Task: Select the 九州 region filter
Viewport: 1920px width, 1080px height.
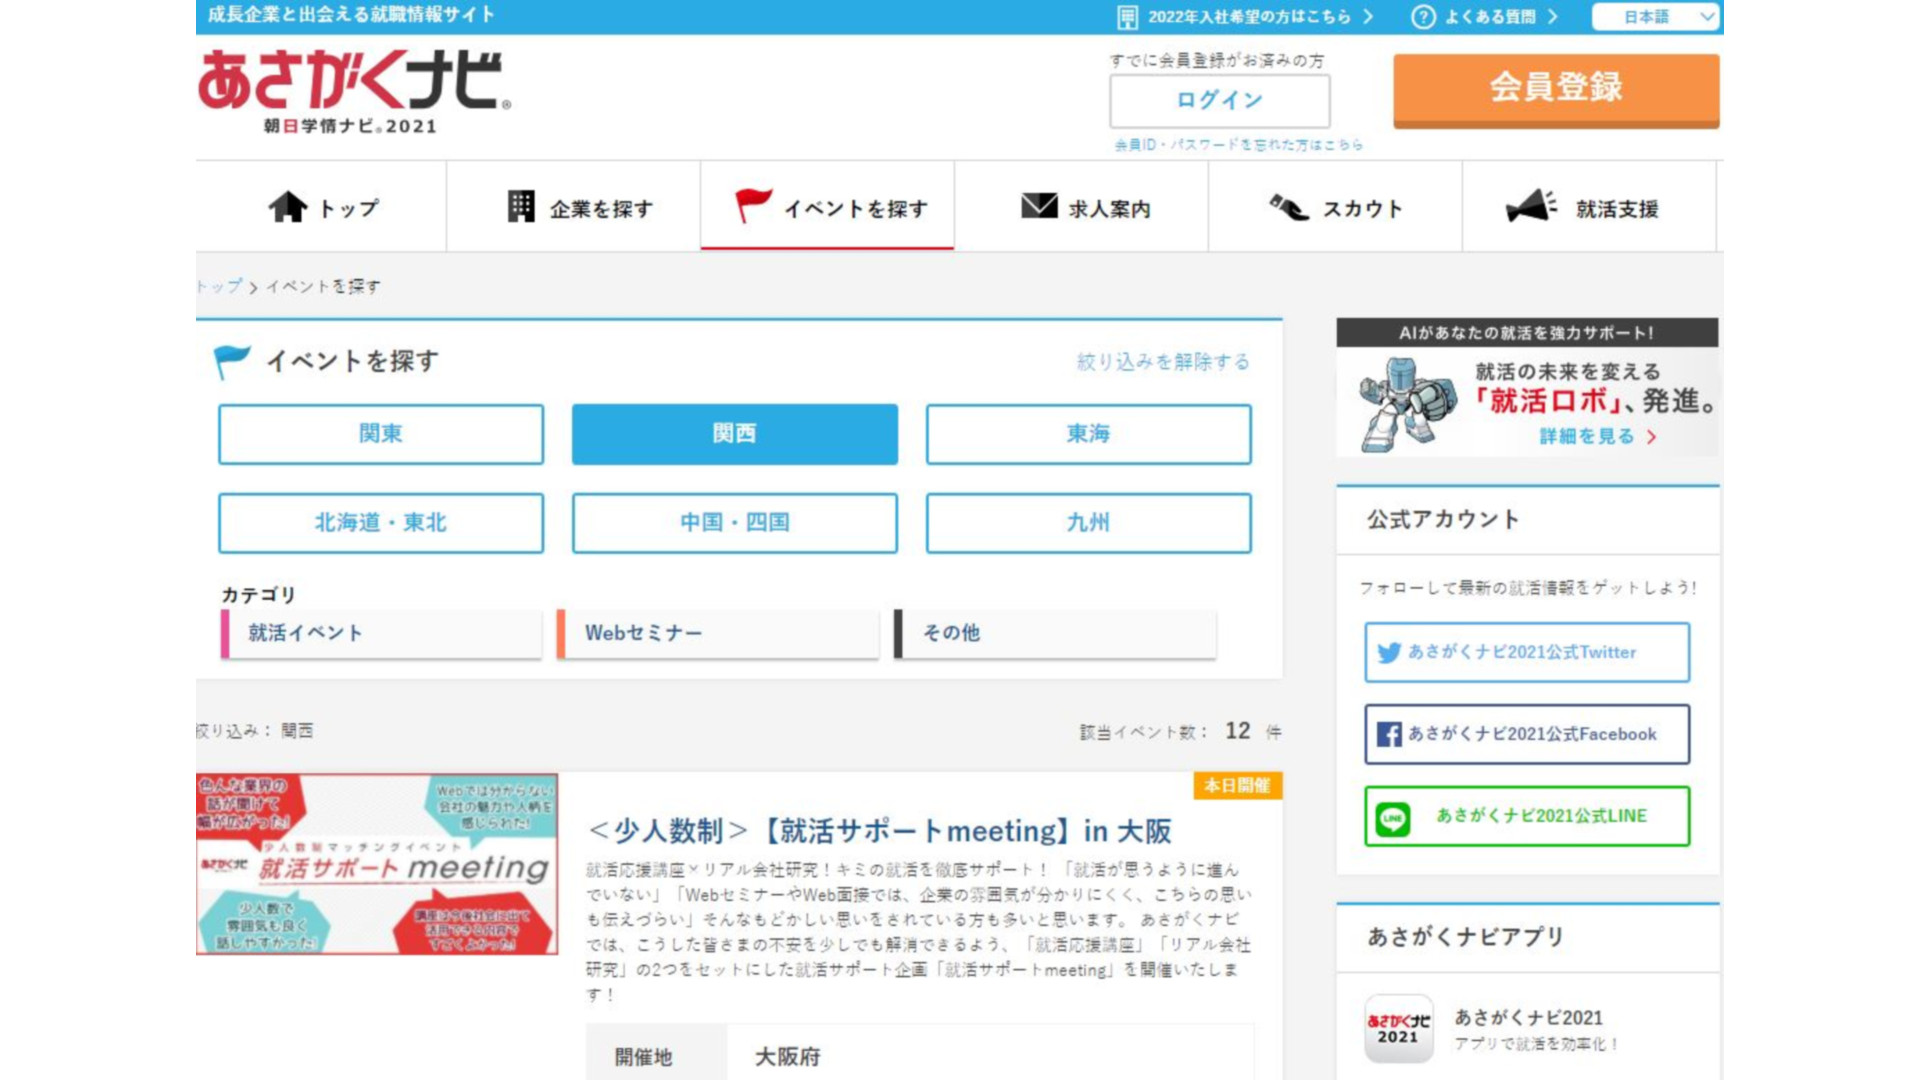Action: point(1088,523)
